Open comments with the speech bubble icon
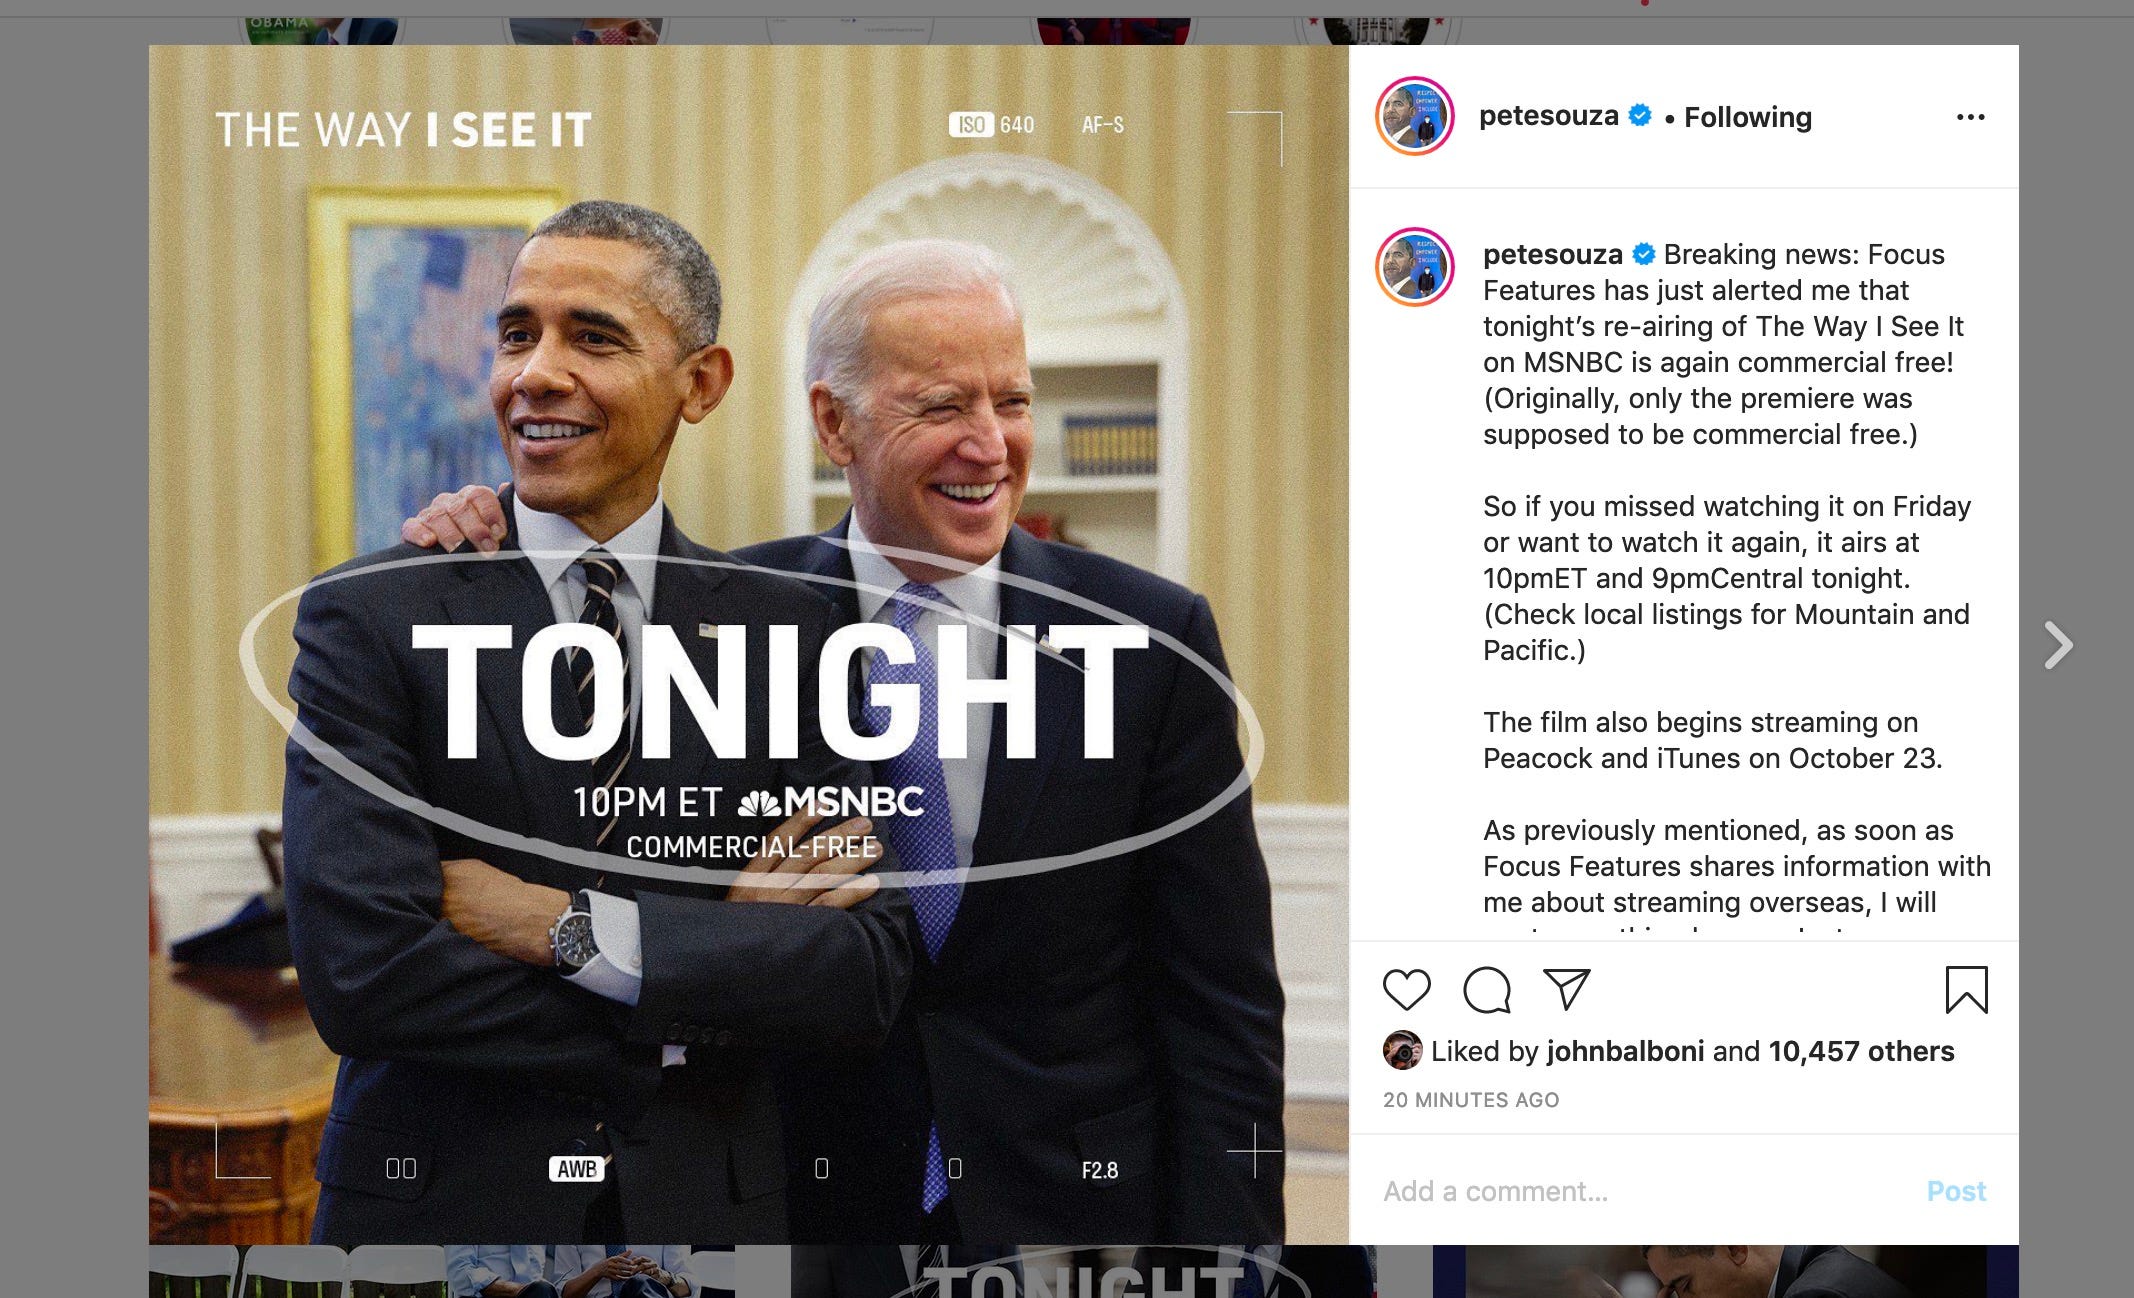 point(1486,990)
